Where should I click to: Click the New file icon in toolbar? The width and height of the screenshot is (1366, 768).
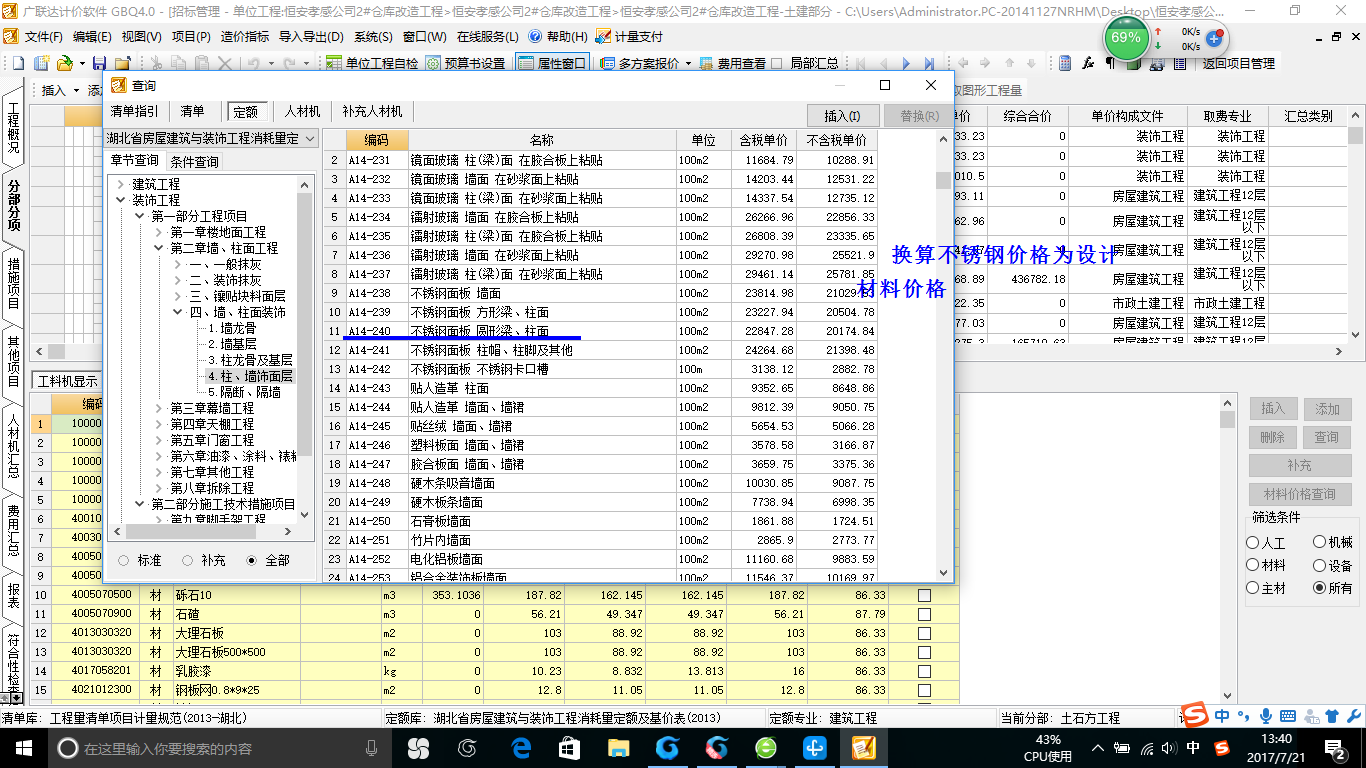(x=18, y=63)
